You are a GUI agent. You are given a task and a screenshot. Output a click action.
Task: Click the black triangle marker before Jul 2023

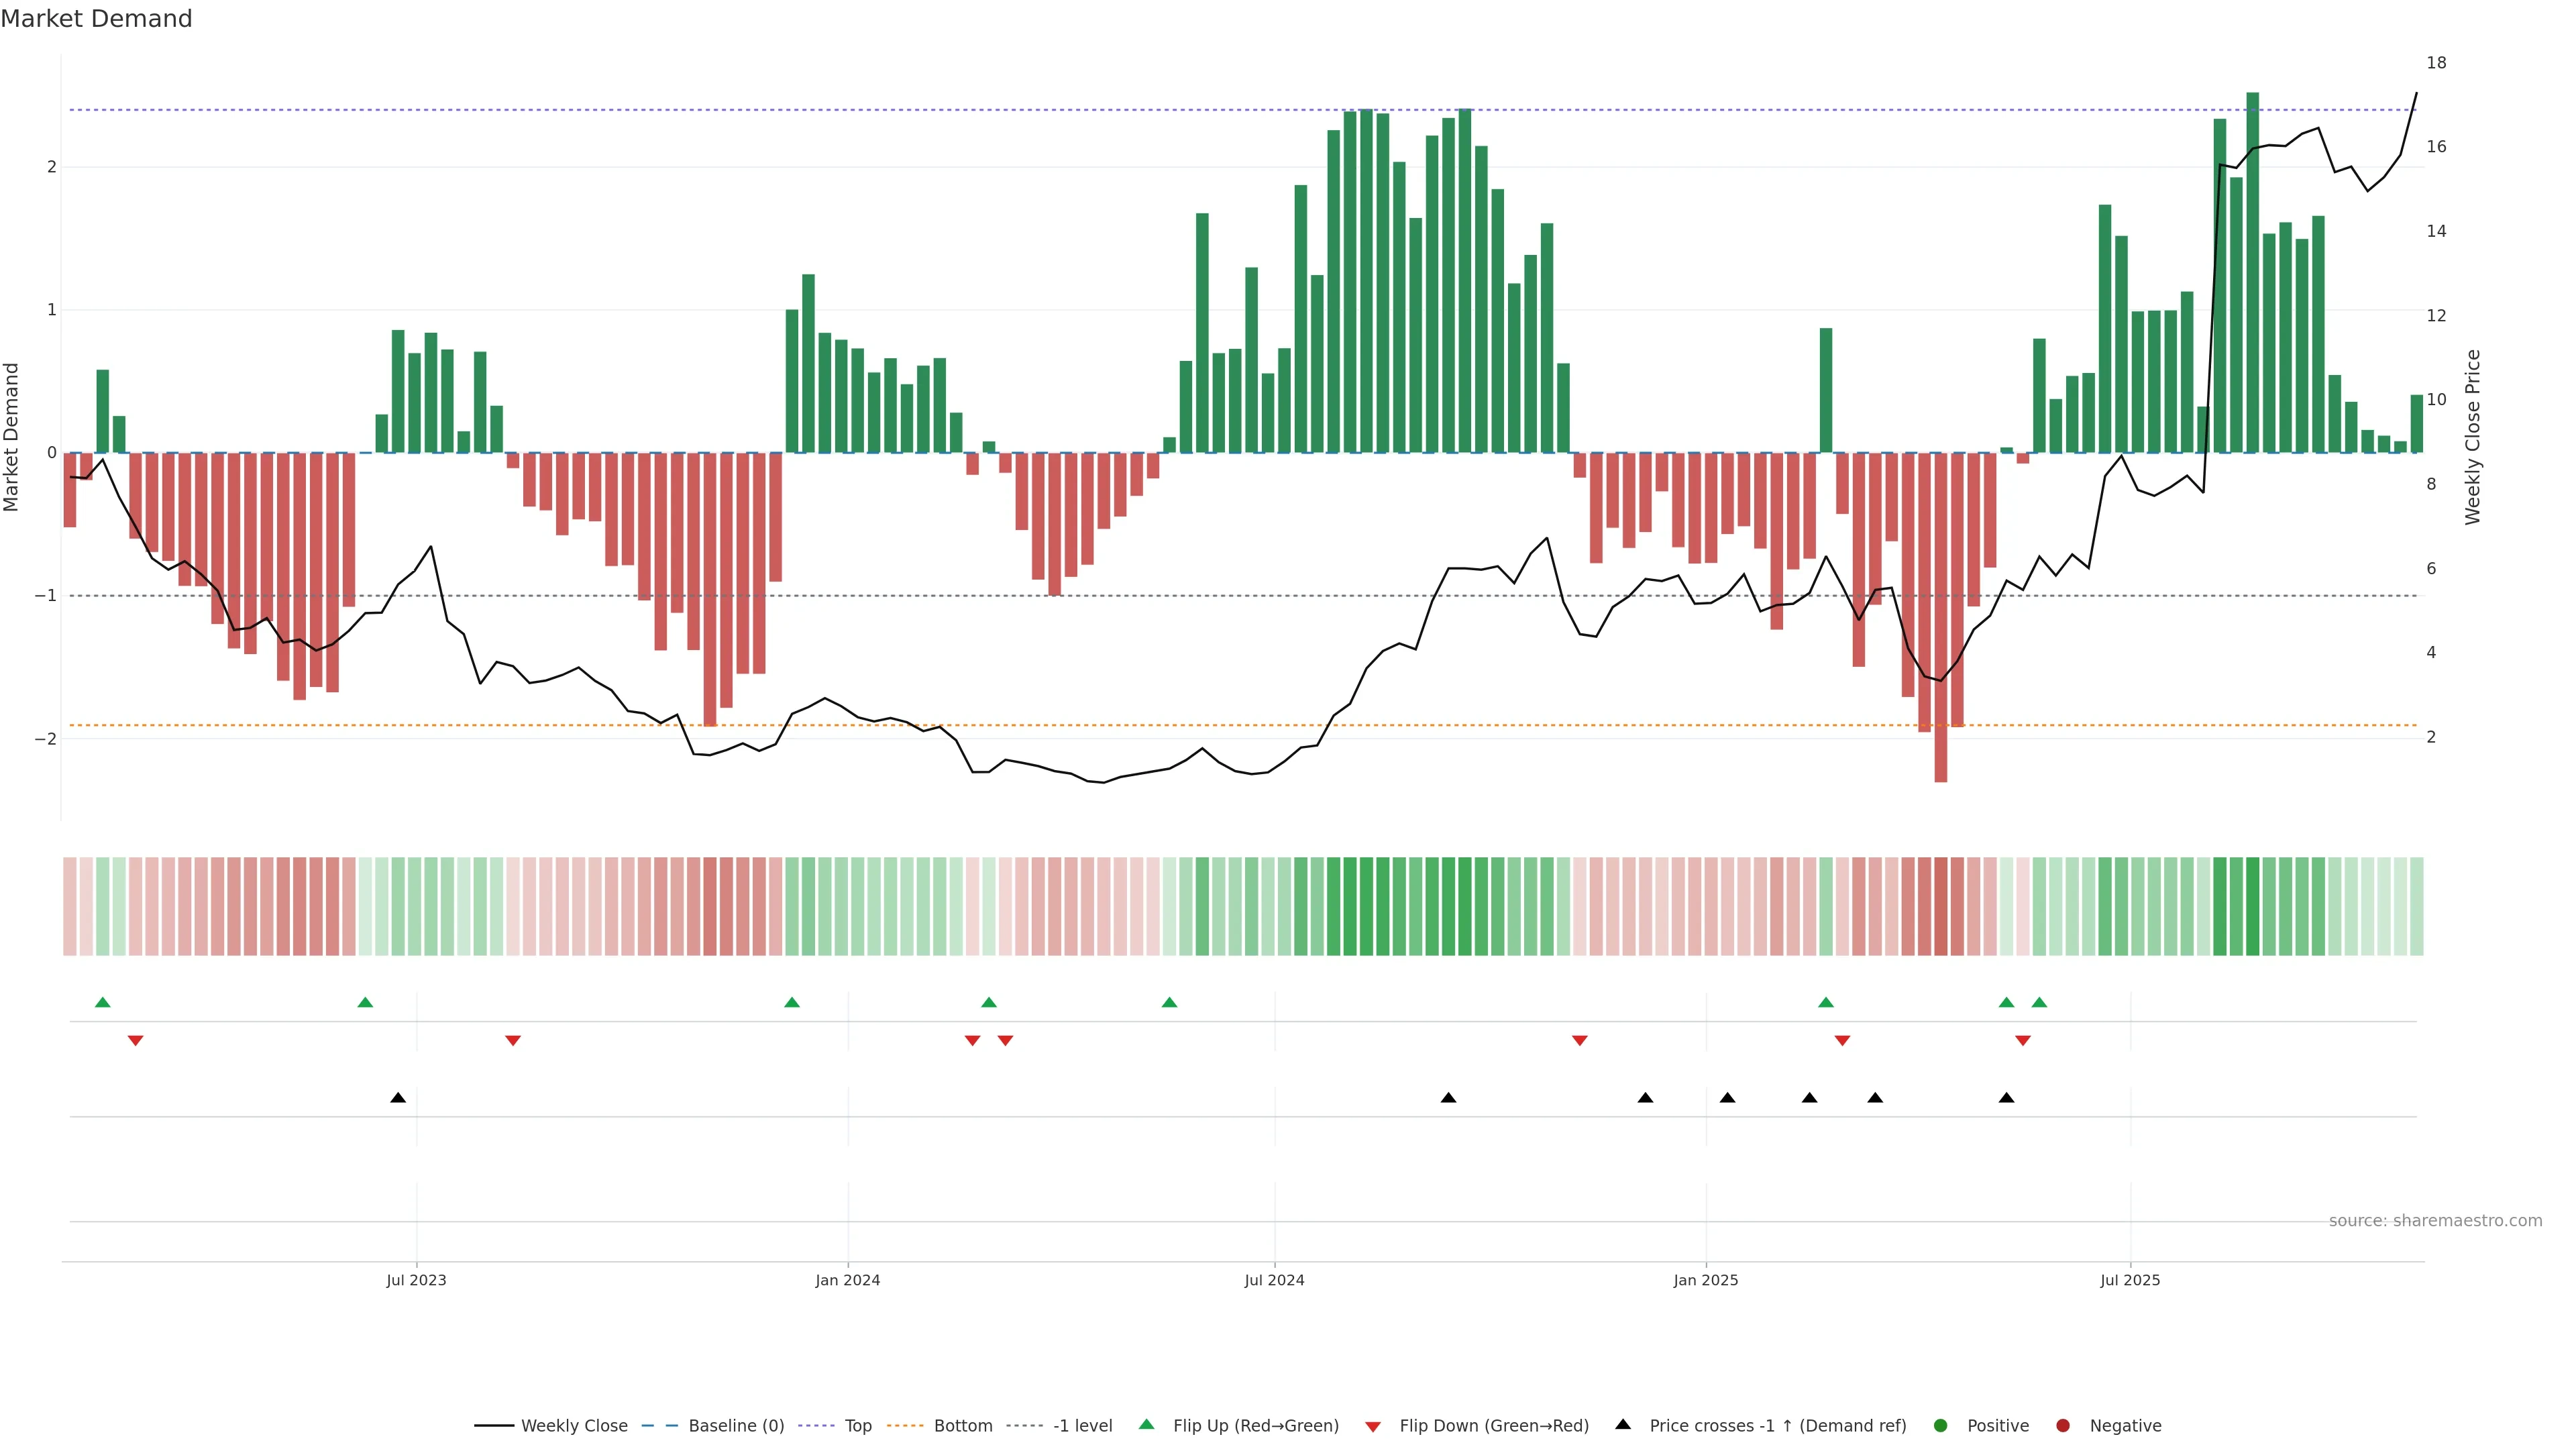398,1097
